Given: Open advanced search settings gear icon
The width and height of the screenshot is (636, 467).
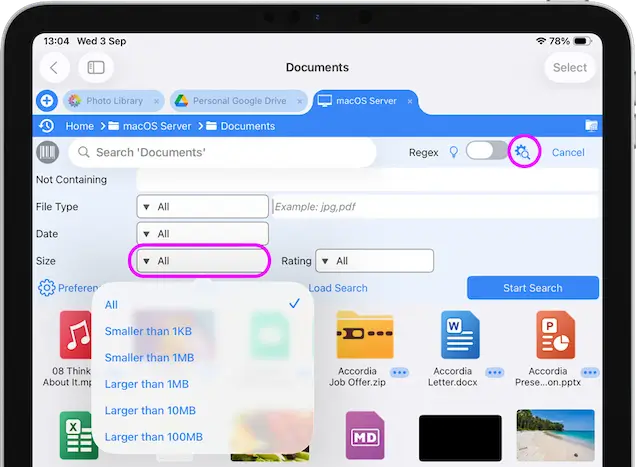Looking at the screenshot, I should coord(524,152).
